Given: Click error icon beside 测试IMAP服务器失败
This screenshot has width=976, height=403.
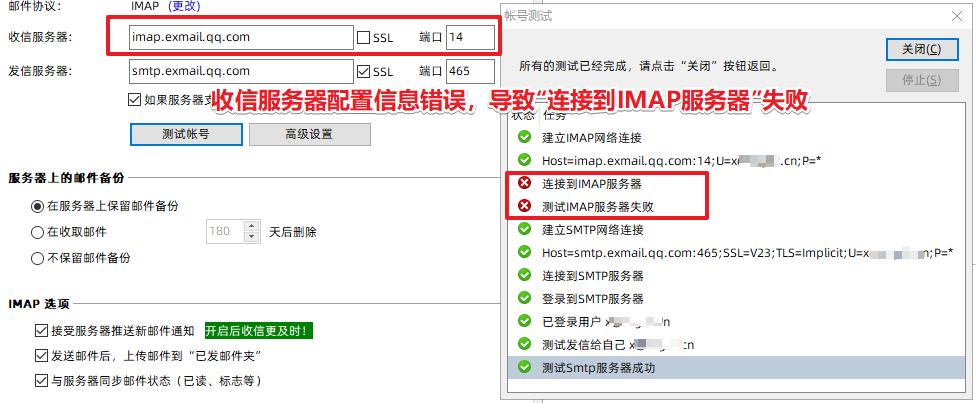Looking at the screenshot, I should (525, 206).
